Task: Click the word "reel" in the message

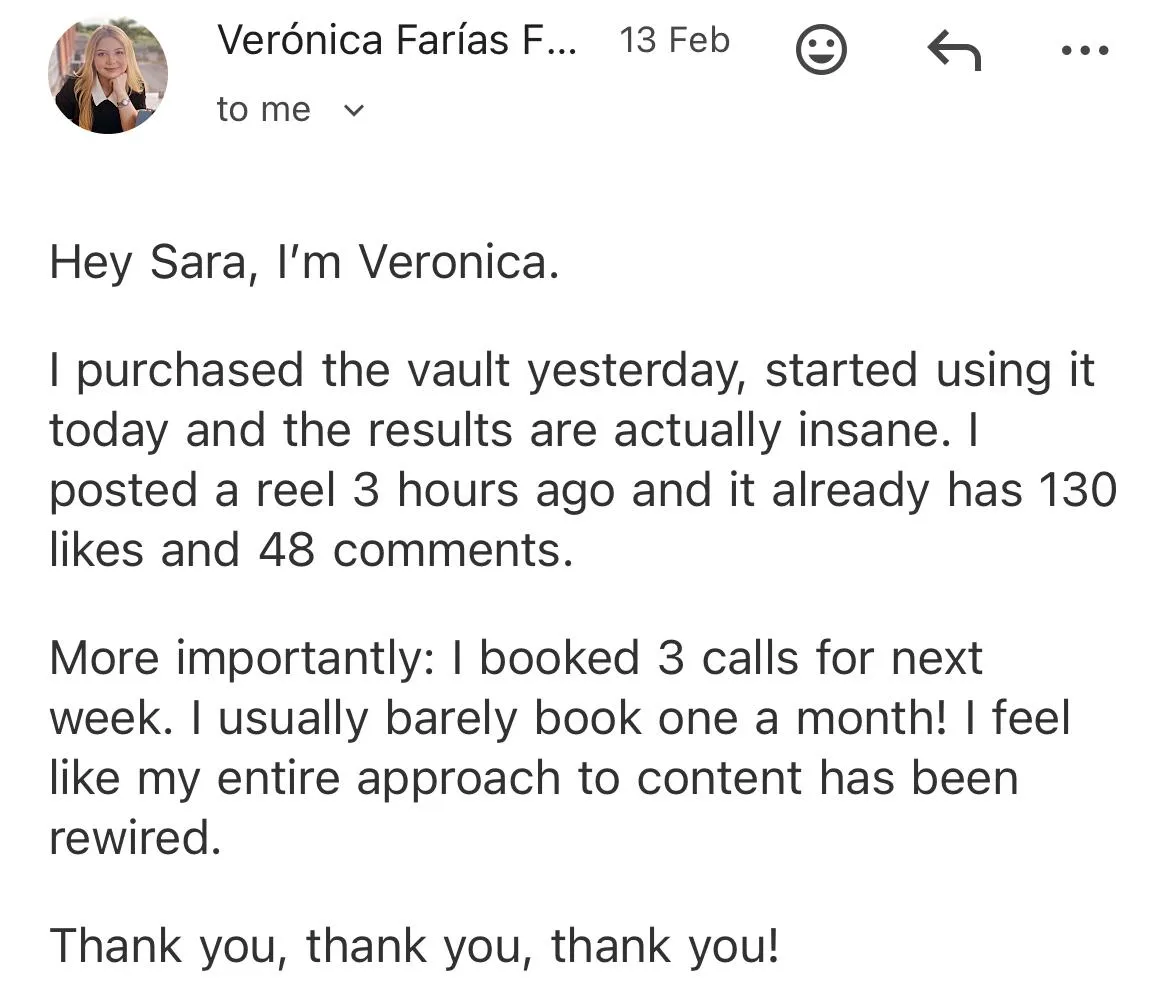Action: [x=295, y=491]
